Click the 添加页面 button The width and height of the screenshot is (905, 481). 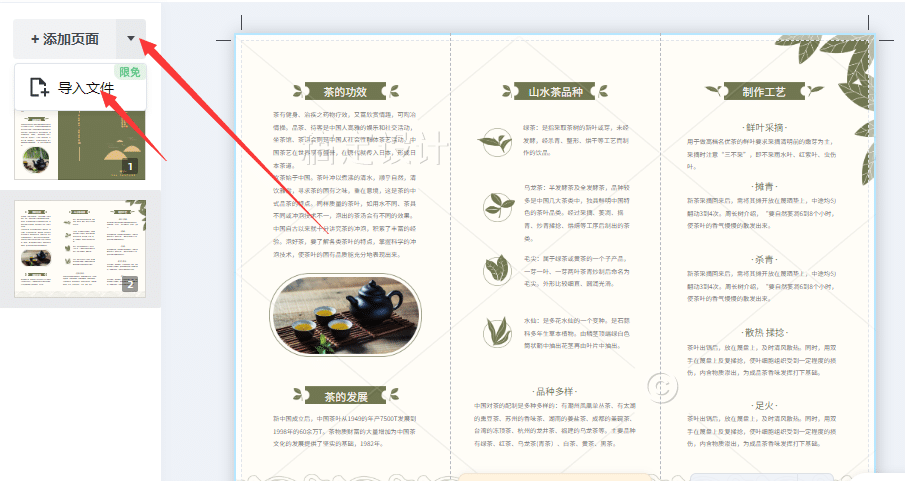click(65, 39)
